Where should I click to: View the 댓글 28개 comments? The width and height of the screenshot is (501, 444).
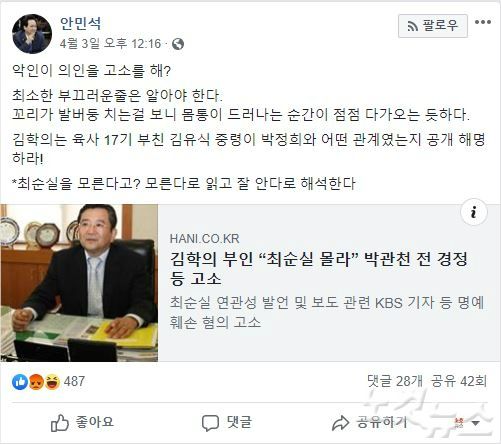(x=395, y=381)
